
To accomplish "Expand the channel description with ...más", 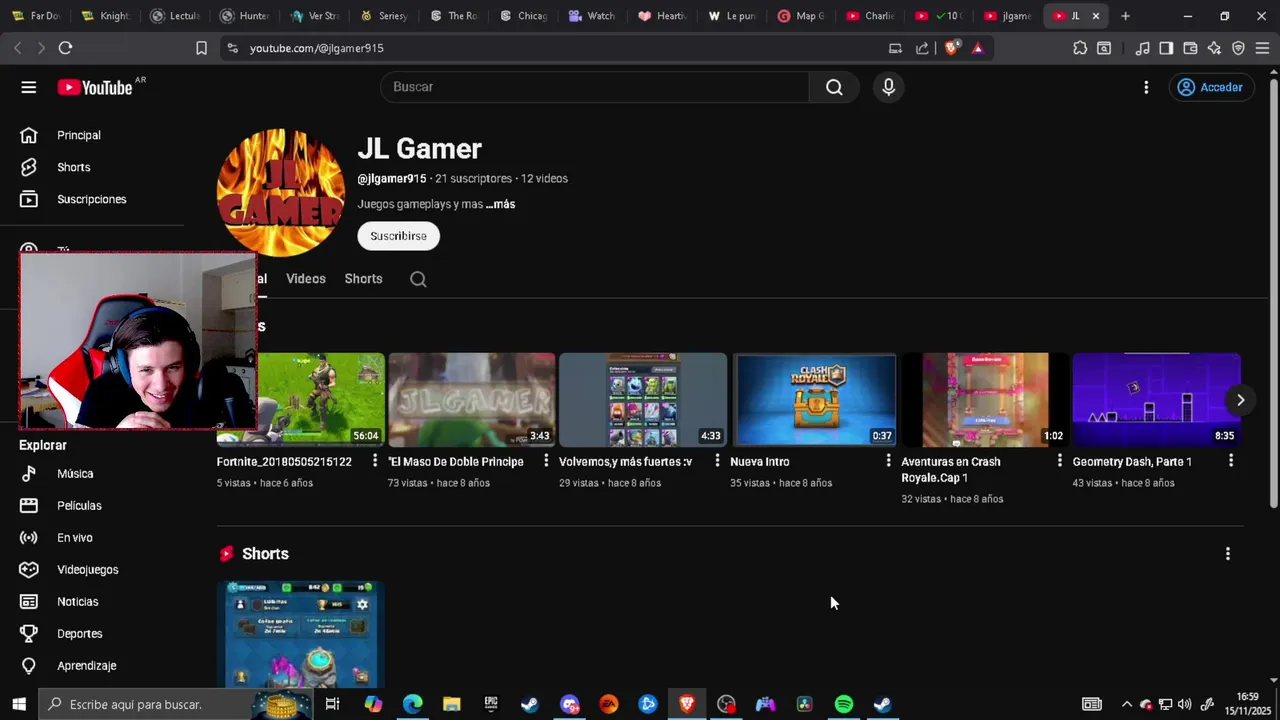I will point(500,204).
